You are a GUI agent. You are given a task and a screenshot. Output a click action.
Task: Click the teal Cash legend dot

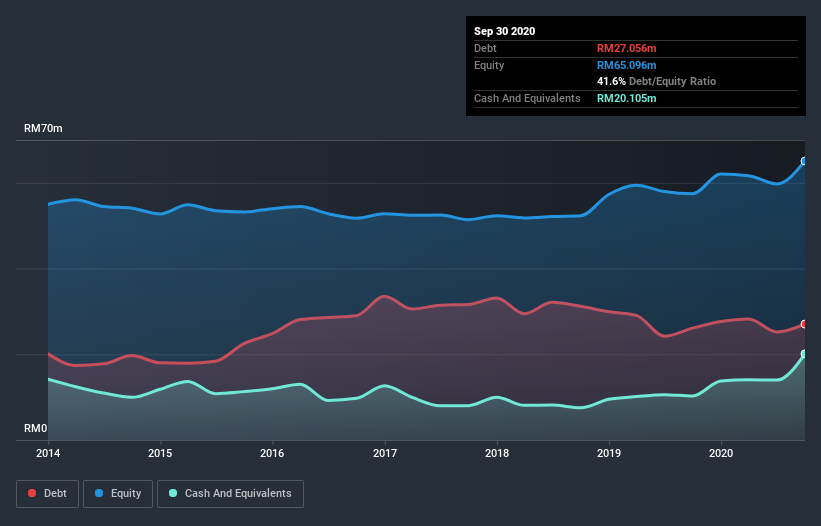[174, 493]
